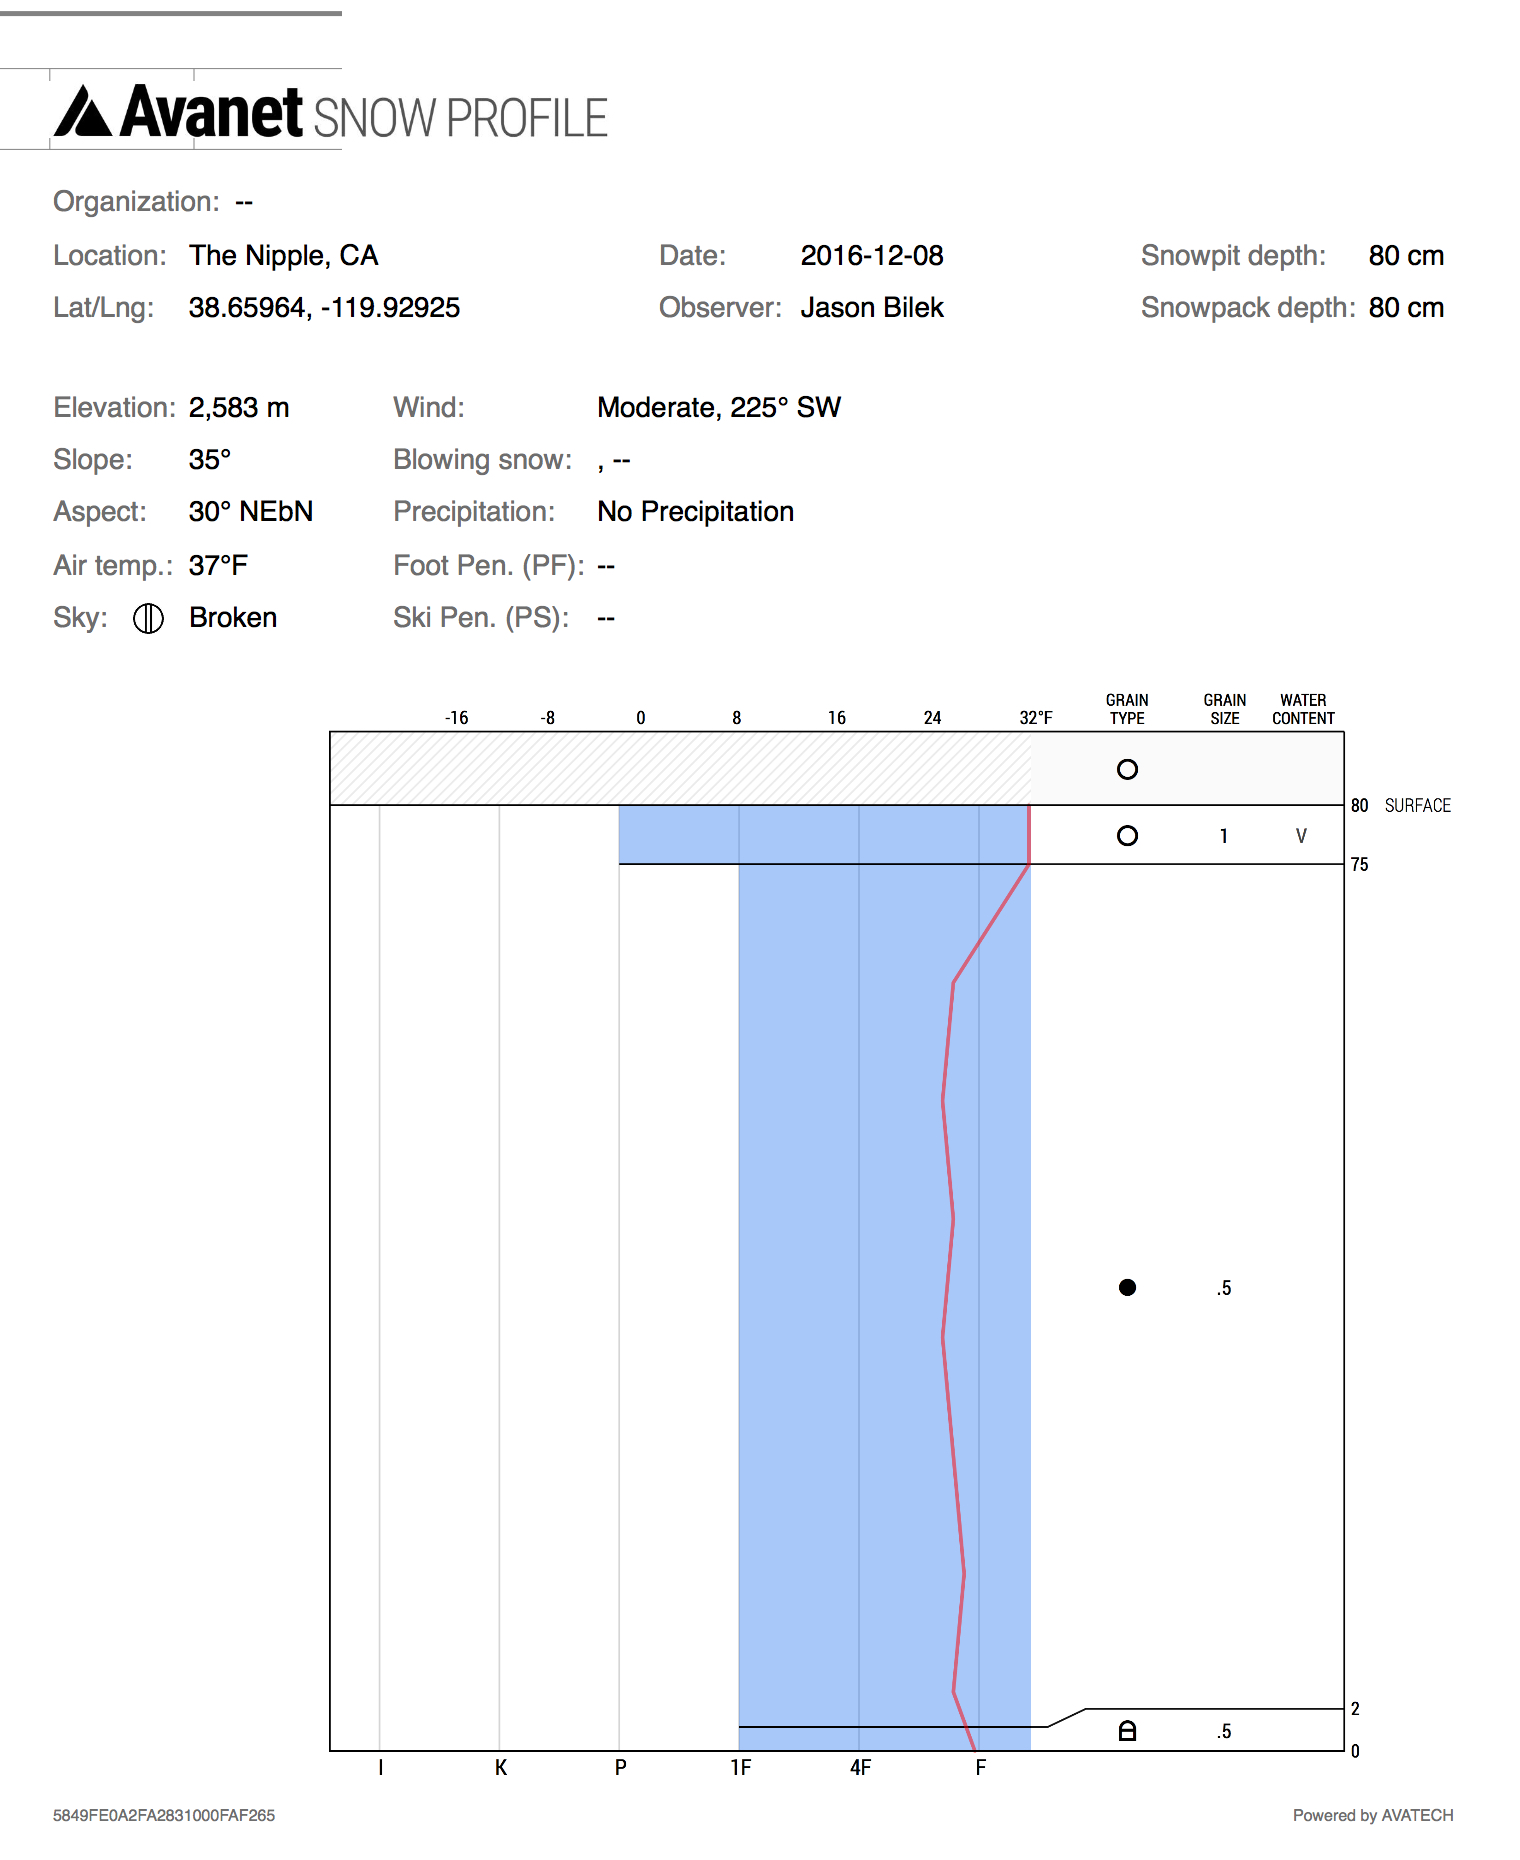Click the SURFACE depth label
This screenshot has height=1860, width=1520.
coord(1417,805)
